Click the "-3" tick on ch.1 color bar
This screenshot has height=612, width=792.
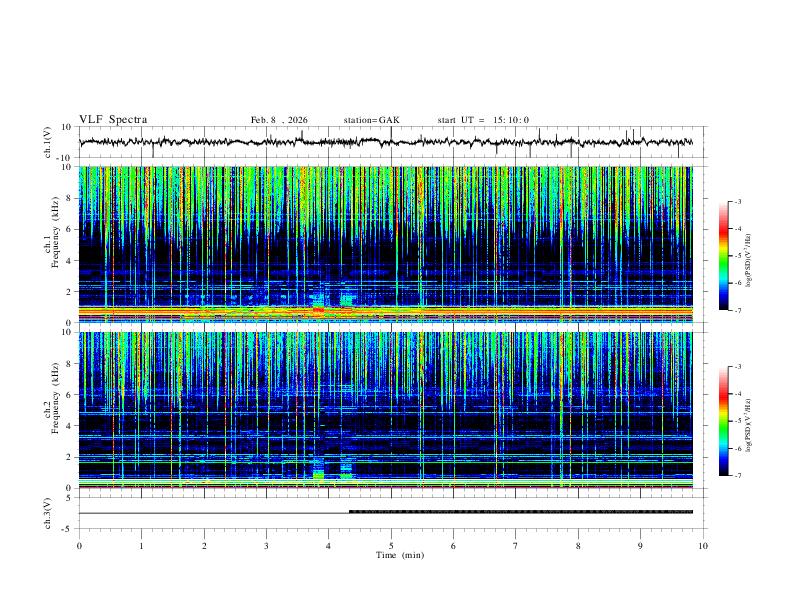737,201
